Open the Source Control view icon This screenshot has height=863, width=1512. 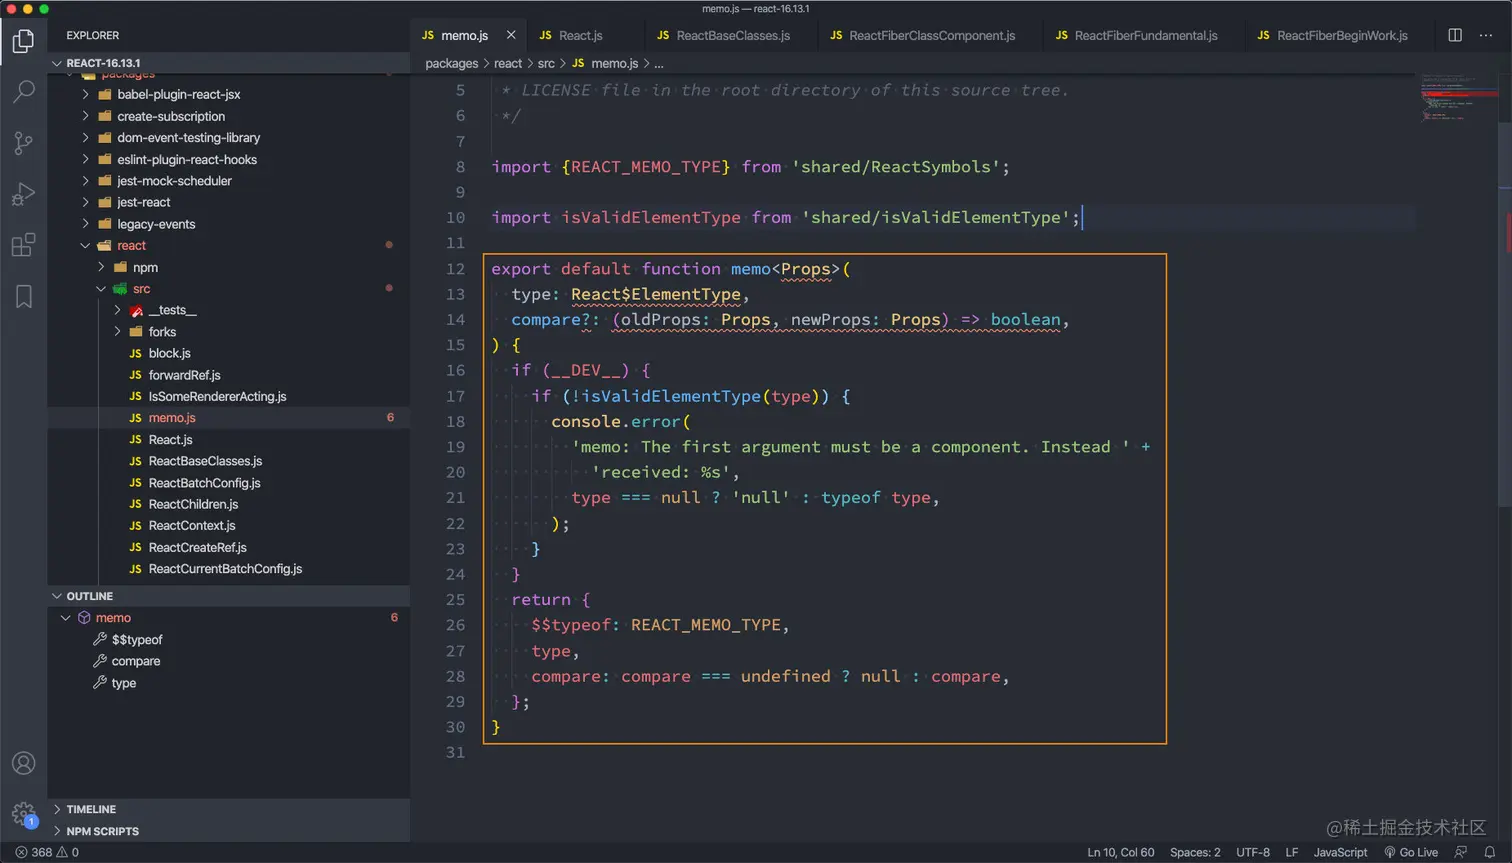[x=23, y=143]
